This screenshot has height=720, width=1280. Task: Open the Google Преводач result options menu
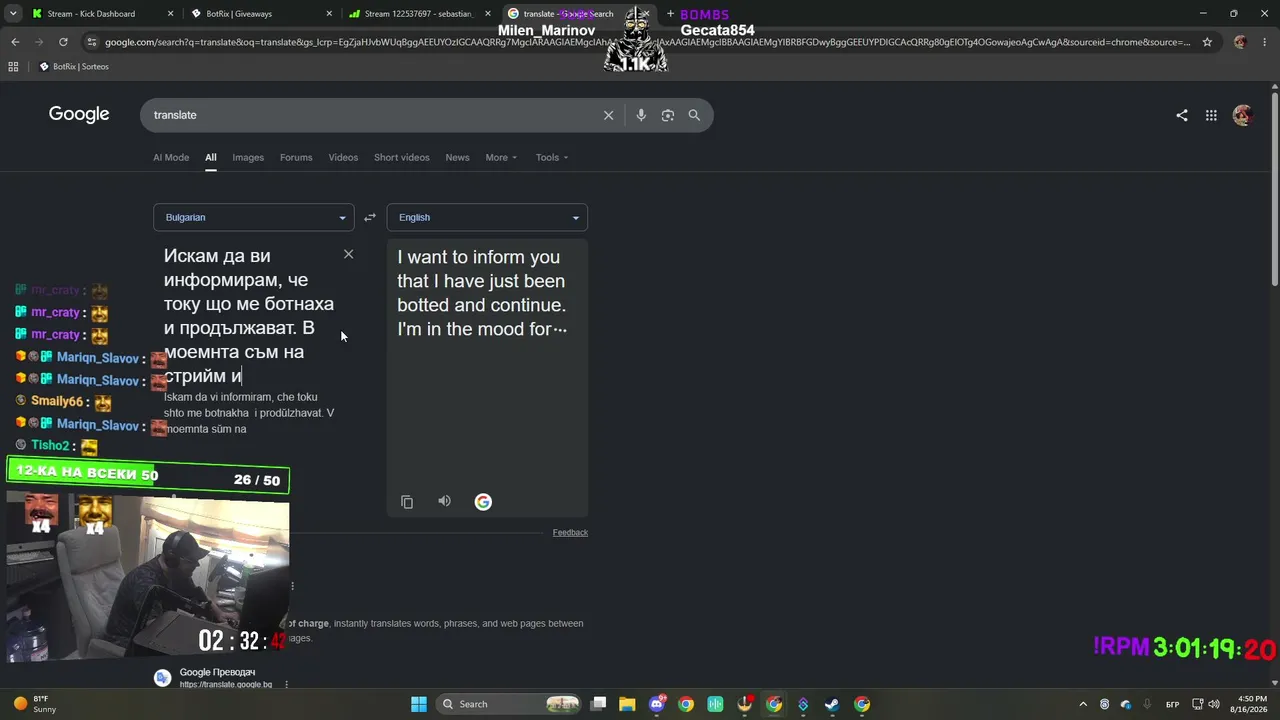tap(287, 685)
